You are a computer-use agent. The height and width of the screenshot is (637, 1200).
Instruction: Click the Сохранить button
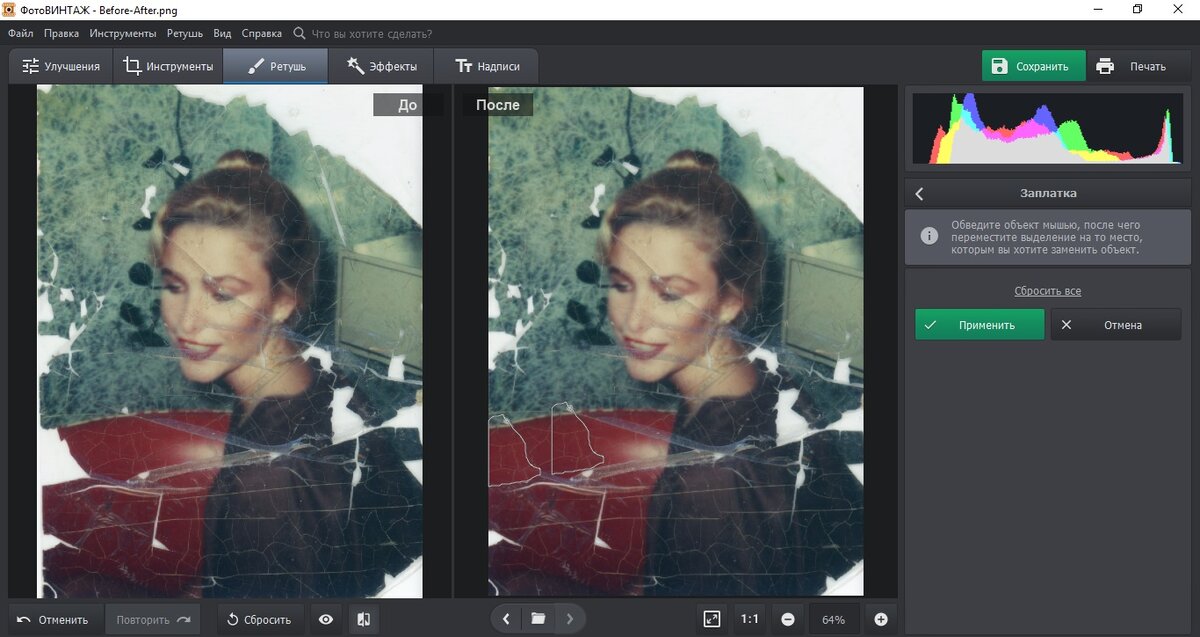(1033, 67)
